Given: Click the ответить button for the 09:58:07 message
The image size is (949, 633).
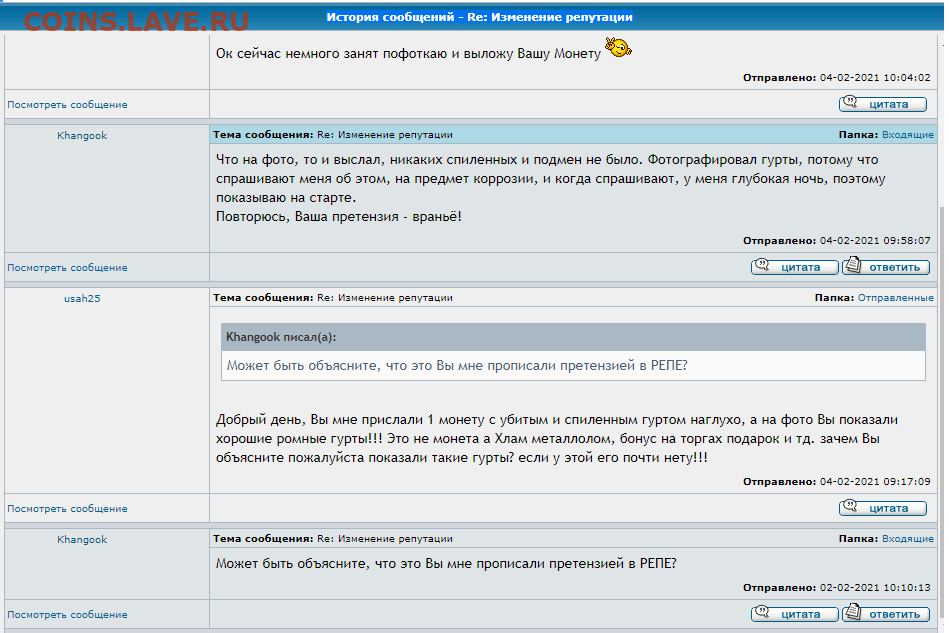Looking at the screenshot, I should (x=886, y=267).
